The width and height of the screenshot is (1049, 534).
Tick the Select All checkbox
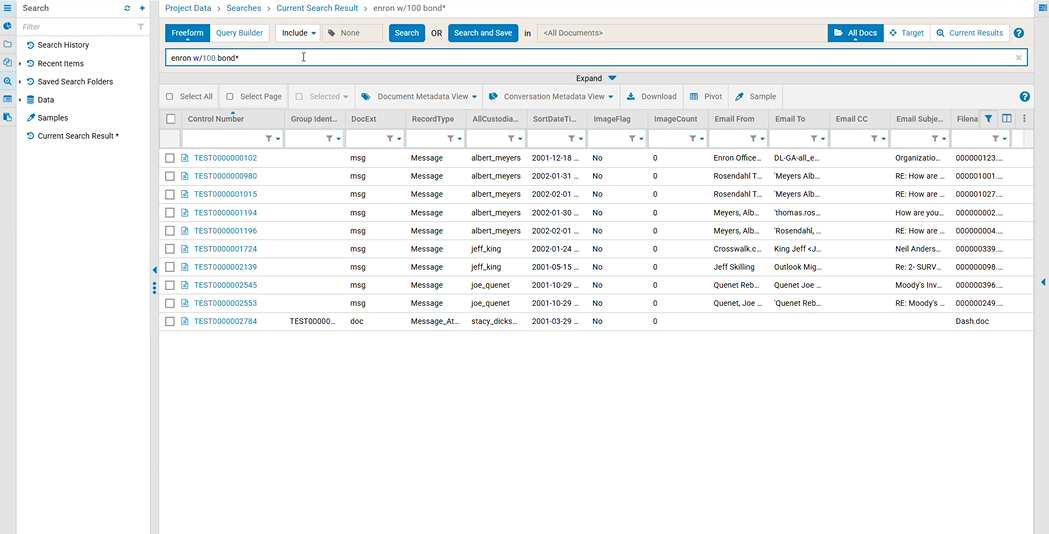click(169, 96)
